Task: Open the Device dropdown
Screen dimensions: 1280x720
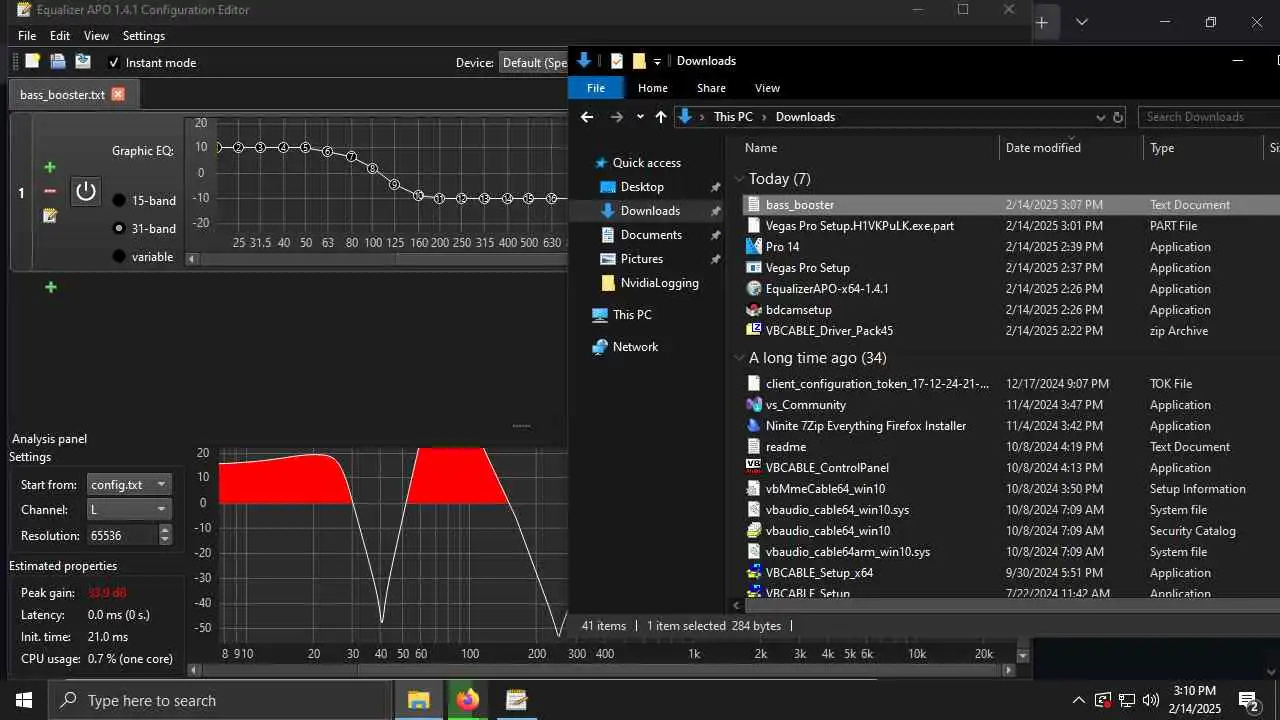Action: (x=534, y=62)
